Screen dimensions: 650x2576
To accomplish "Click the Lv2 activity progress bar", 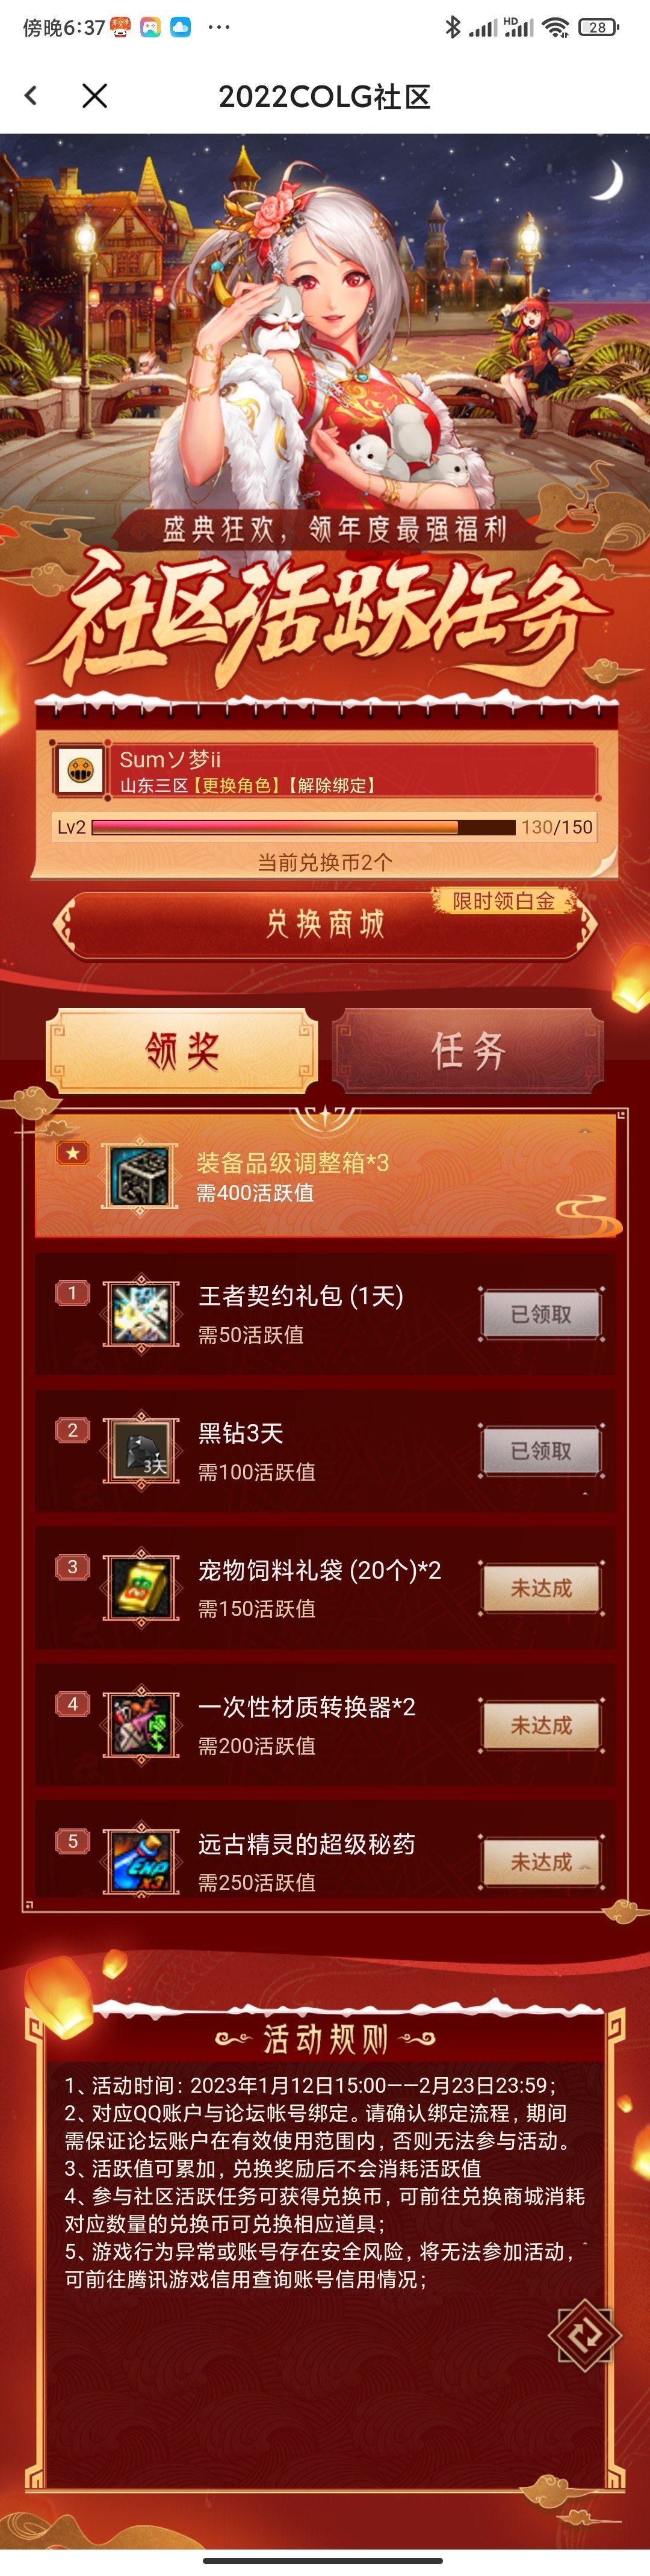I will coord(304,827).
